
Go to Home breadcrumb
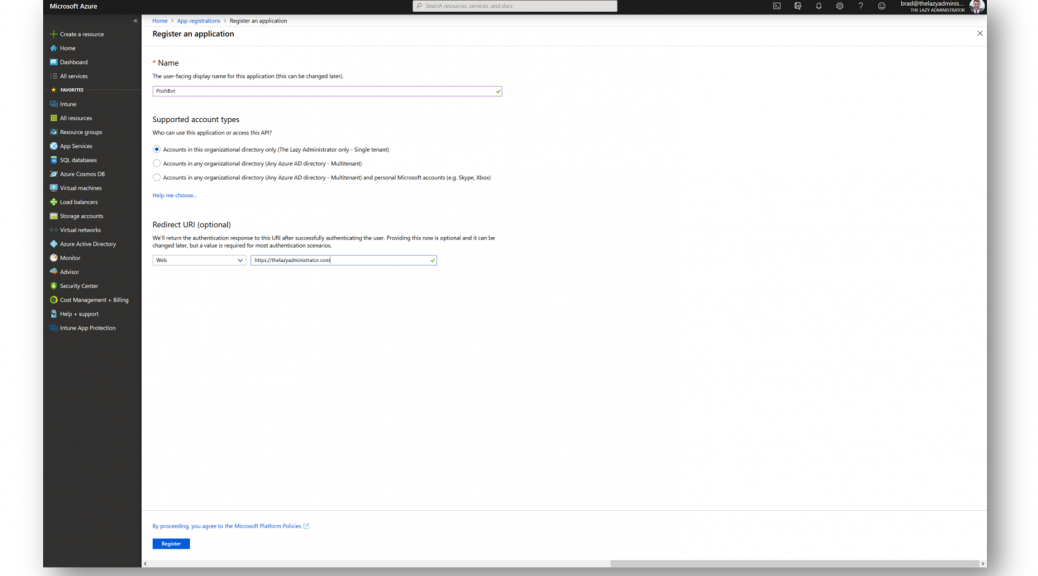(x=160, y=21)
